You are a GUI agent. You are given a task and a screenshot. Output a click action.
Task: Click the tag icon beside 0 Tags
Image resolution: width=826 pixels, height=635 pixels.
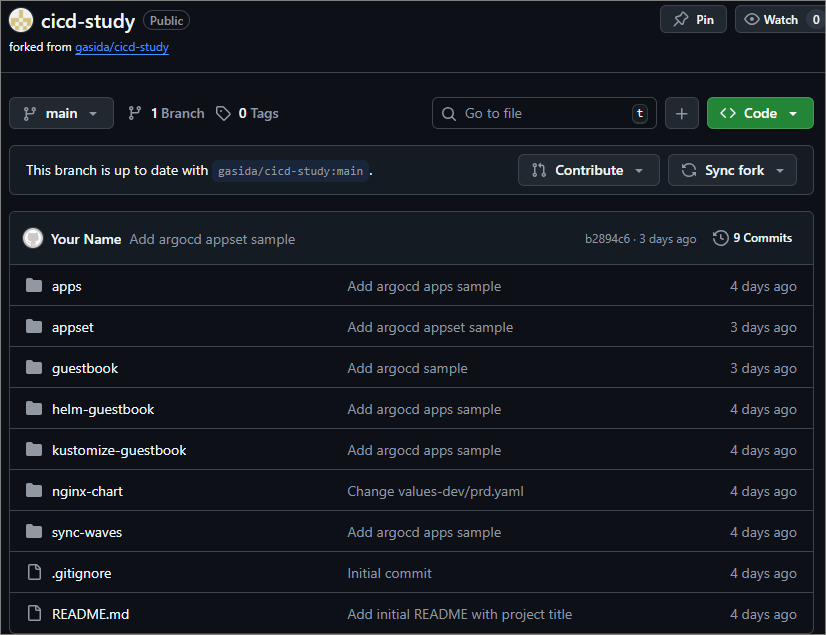(x=223, y=113)
